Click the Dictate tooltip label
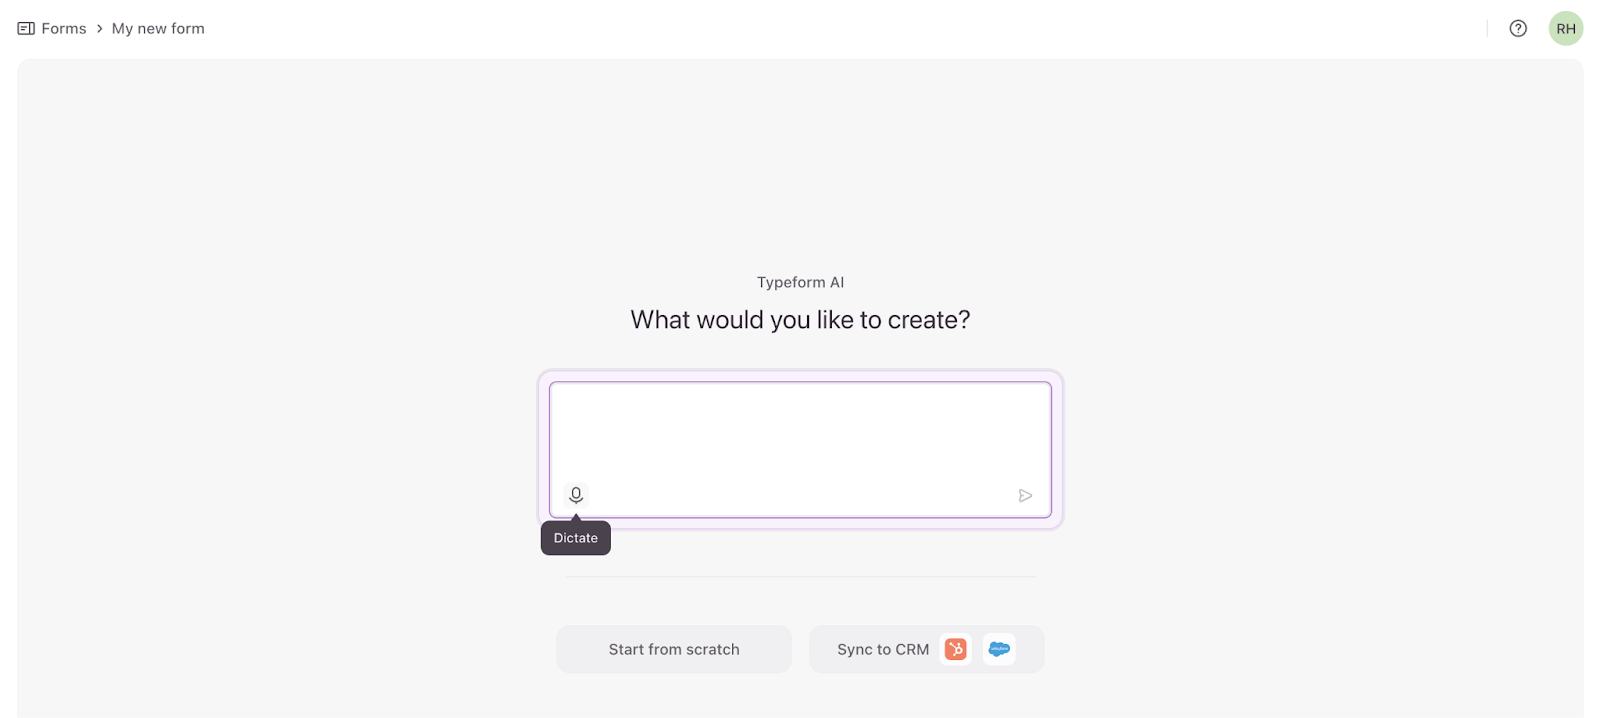Viewport: 1600px width, 718px height. (576, 538)
